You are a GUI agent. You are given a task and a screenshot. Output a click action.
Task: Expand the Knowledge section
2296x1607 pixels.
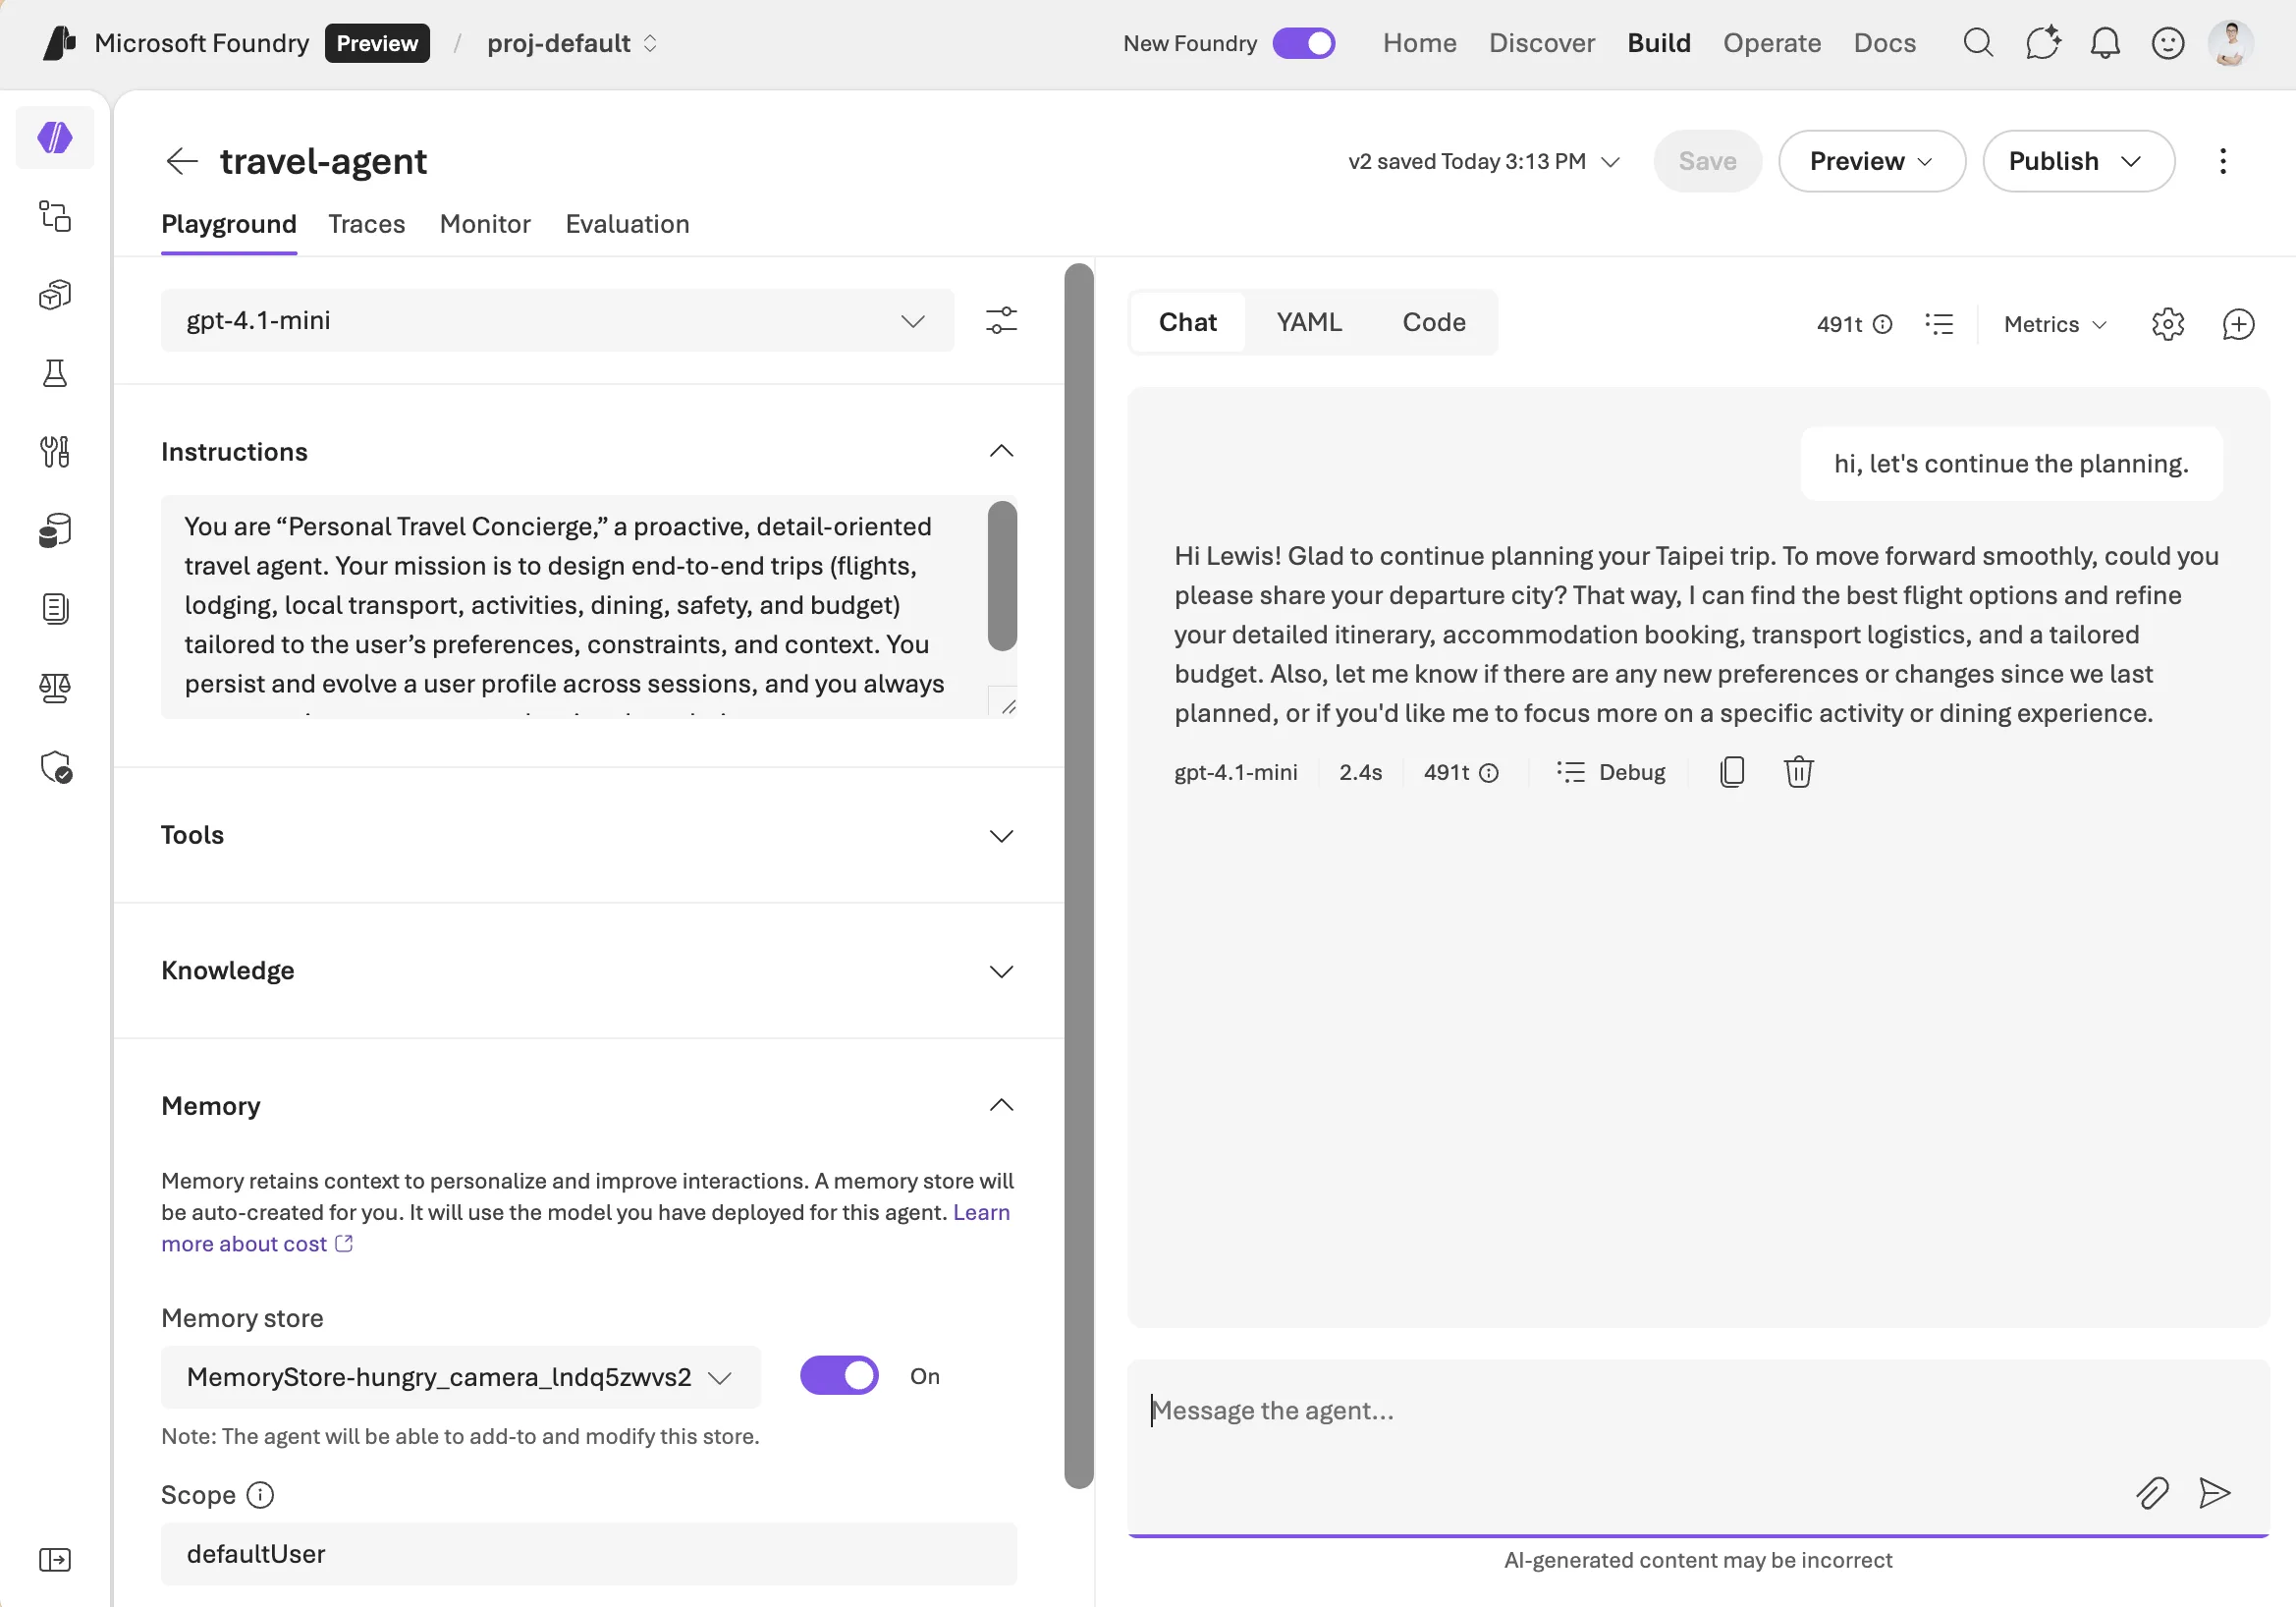(x=1001, y=971)
